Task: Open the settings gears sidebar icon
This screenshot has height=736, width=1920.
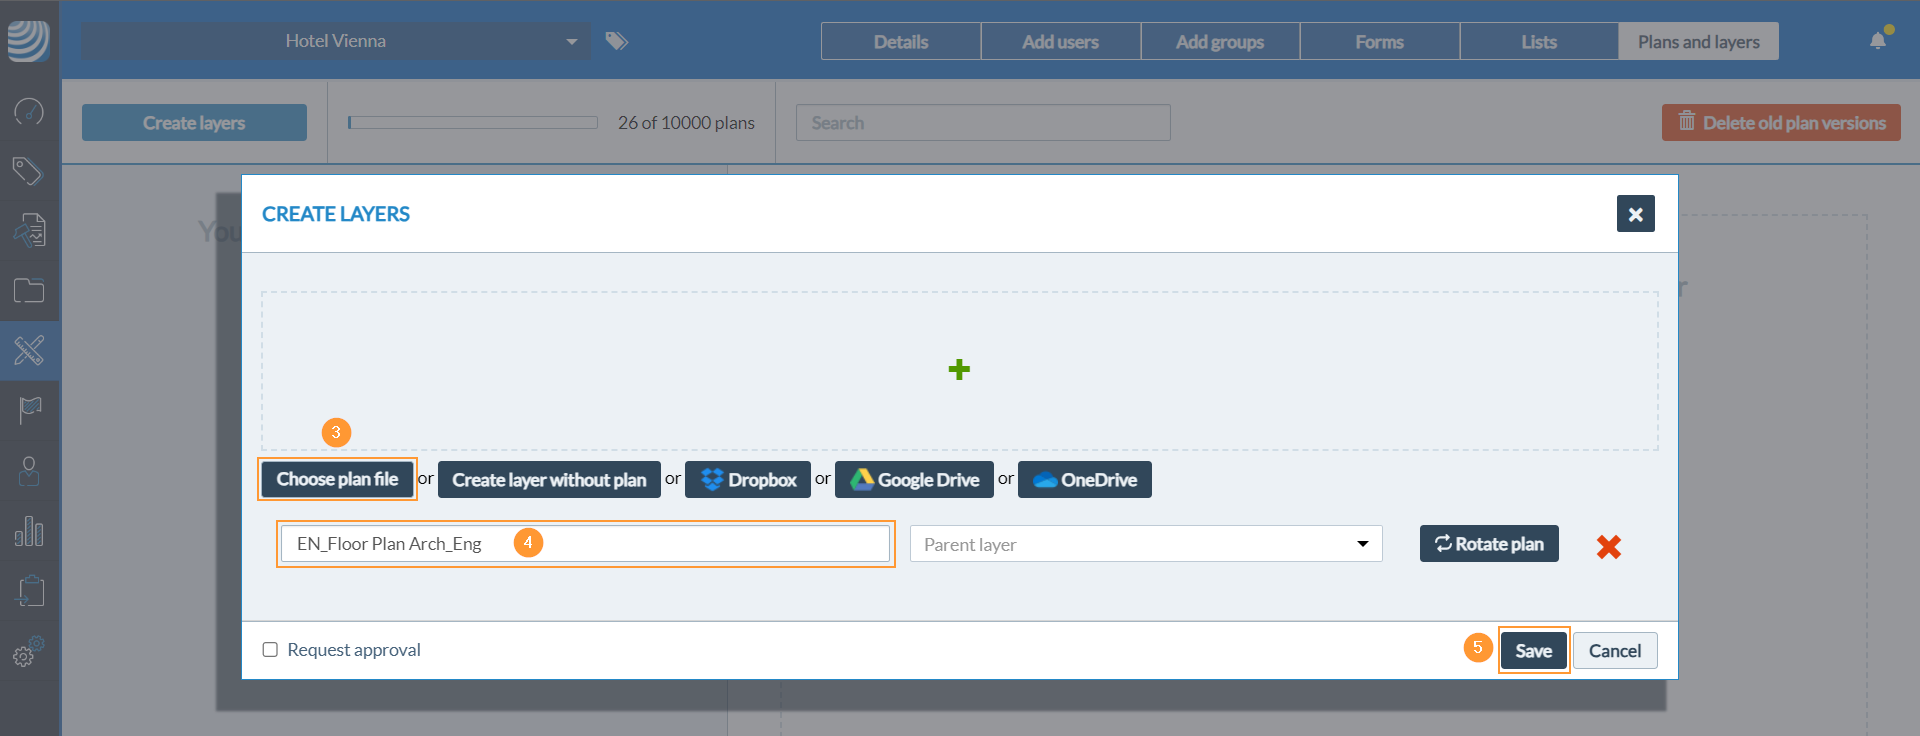Action: (29, 652)
